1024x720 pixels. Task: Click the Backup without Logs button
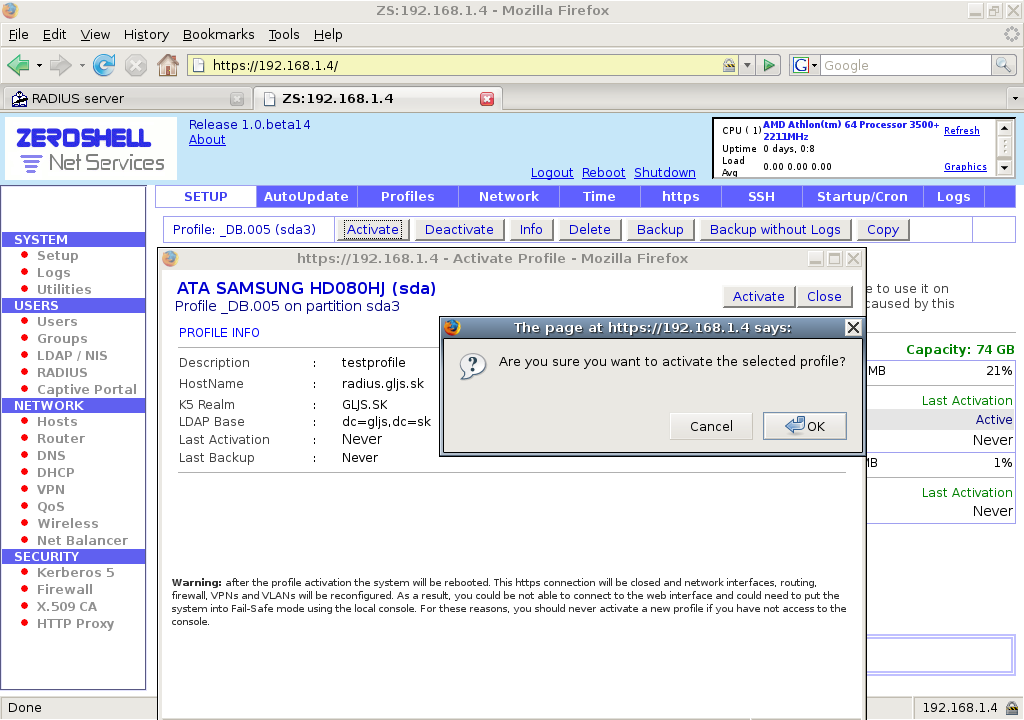pyautogui.click(x=775, y=229)
